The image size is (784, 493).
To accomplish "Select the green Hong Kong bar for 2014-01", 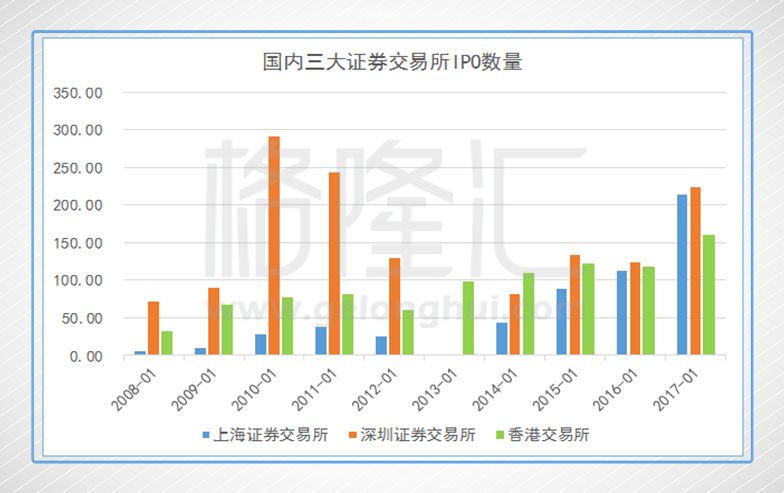I will point(528,314).
